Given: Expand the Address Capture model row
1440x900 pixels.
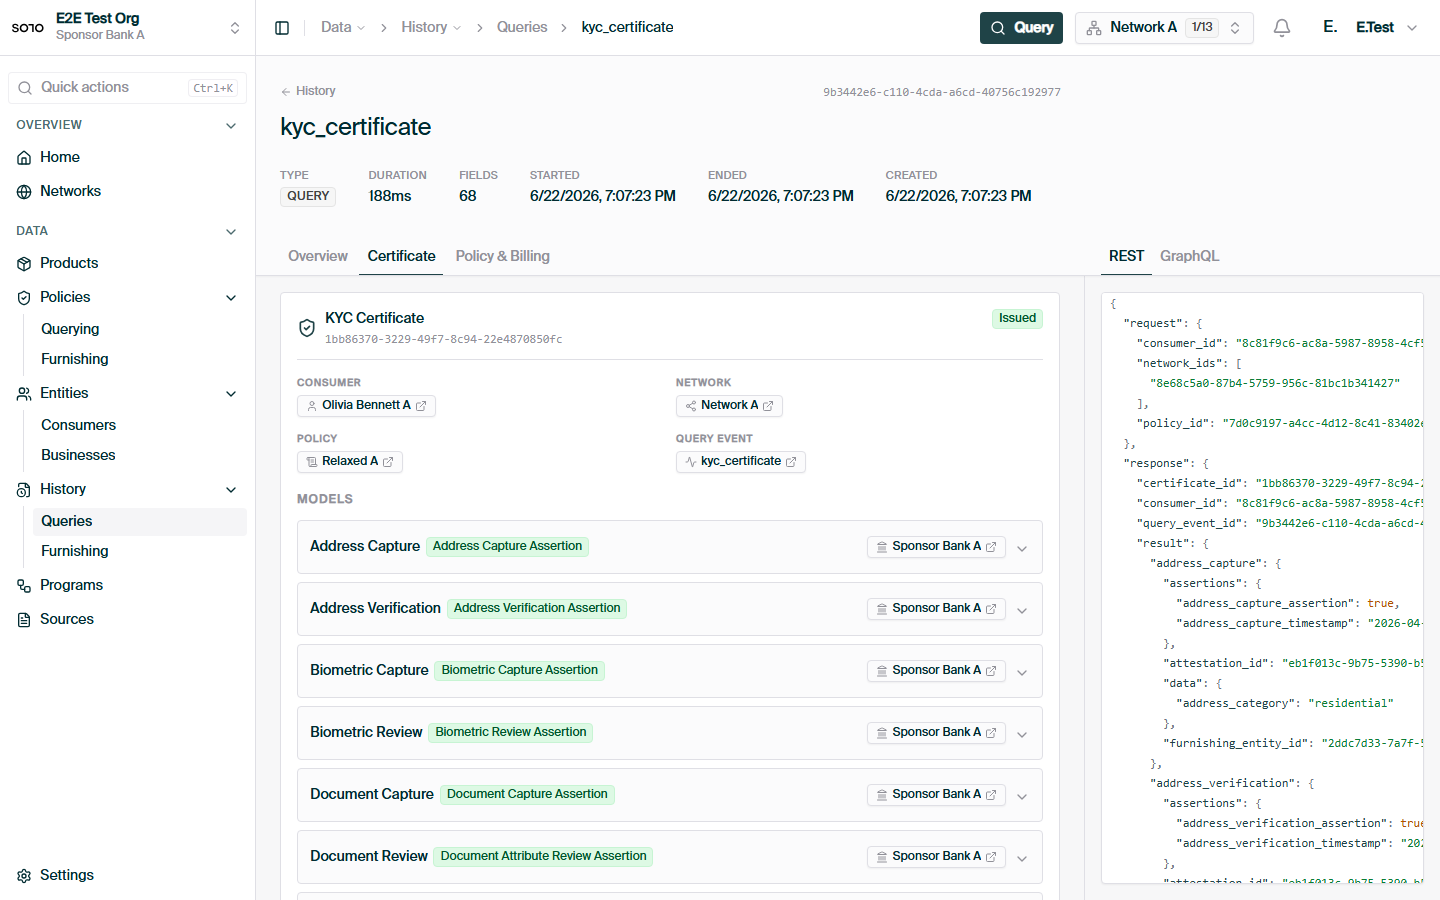Looking at the screenshot, I should tap(1022, 548).
